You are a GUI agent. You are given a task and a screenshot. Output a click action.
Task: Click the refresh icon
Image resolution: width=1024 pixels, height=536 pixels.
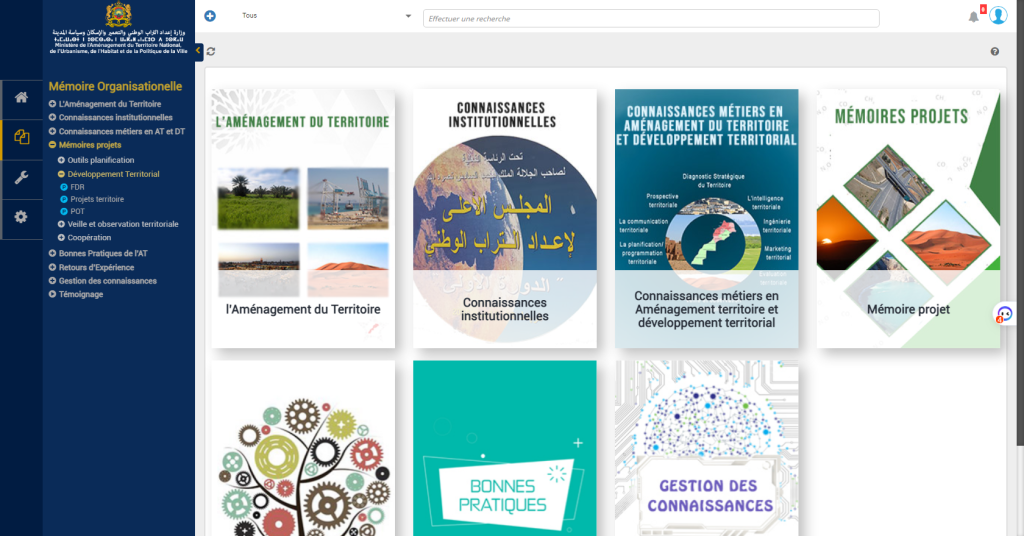211,52
